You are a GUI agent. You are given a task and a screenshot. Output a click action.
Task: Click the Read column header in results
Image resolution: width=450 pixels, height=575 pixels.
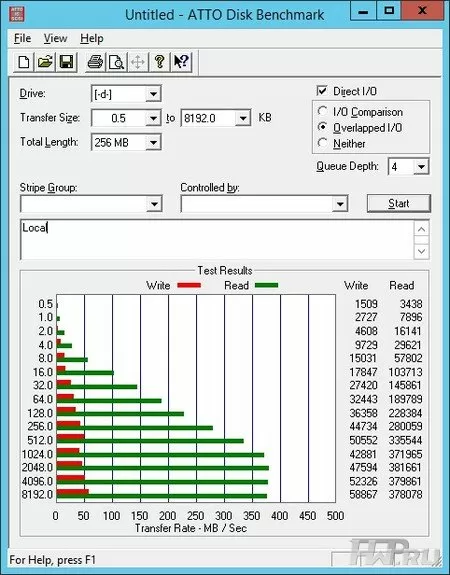click(x=402, y=285)
